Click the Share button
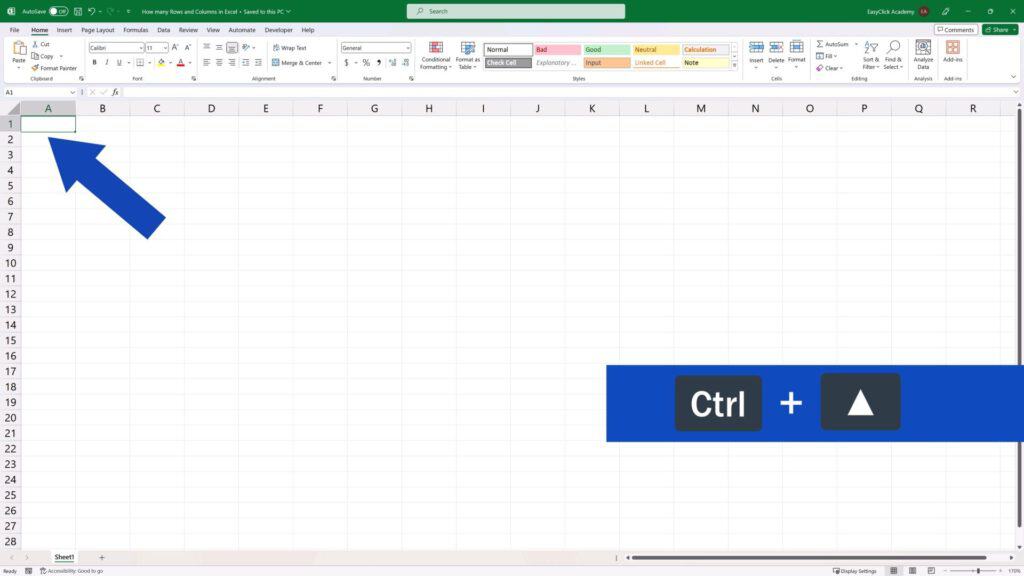1024x576 pixels. click(x=1000, y=30)
